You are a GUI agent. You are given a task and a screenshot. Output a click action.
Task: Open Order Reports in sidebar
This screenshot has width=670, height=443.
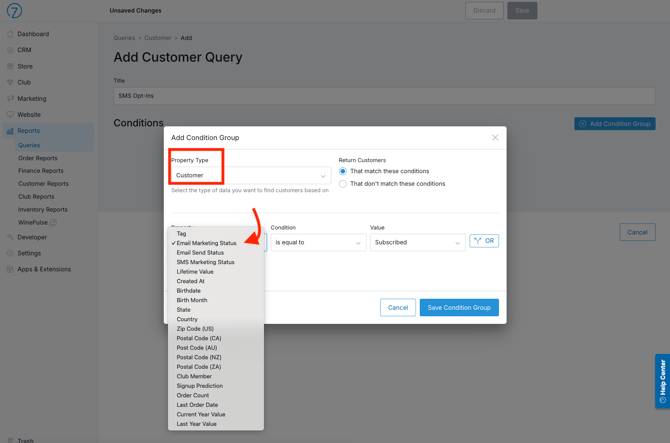coord(38,158)
